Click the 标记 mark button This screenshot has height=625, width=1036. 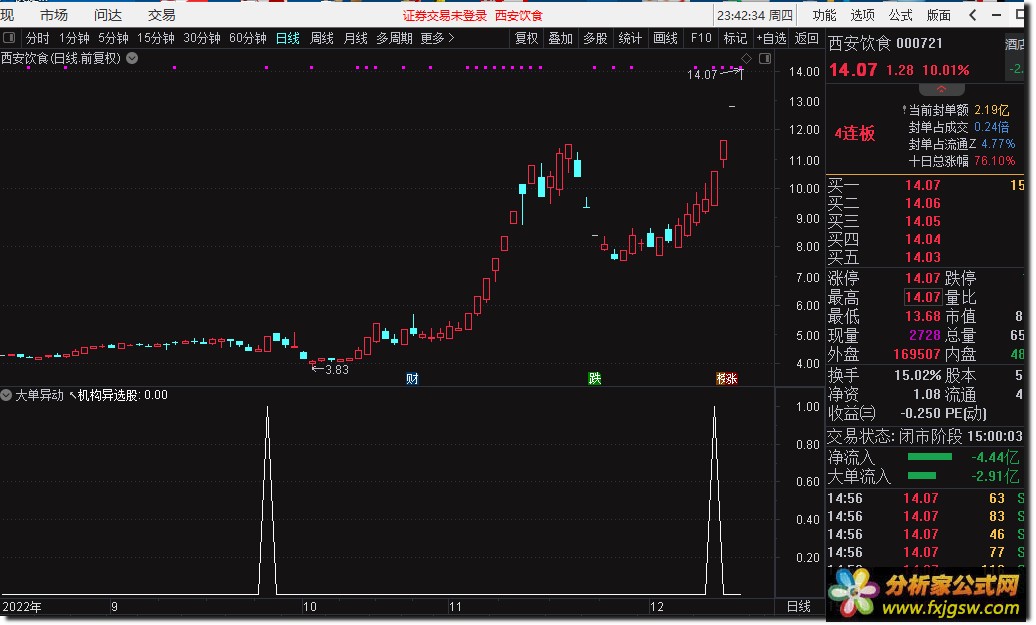point(735,38)
